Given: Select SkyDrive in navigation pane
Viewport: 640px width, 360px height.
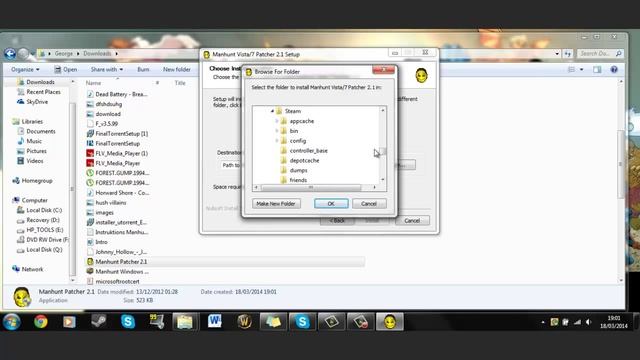Looking at the screenshot, I should point(37,102).
